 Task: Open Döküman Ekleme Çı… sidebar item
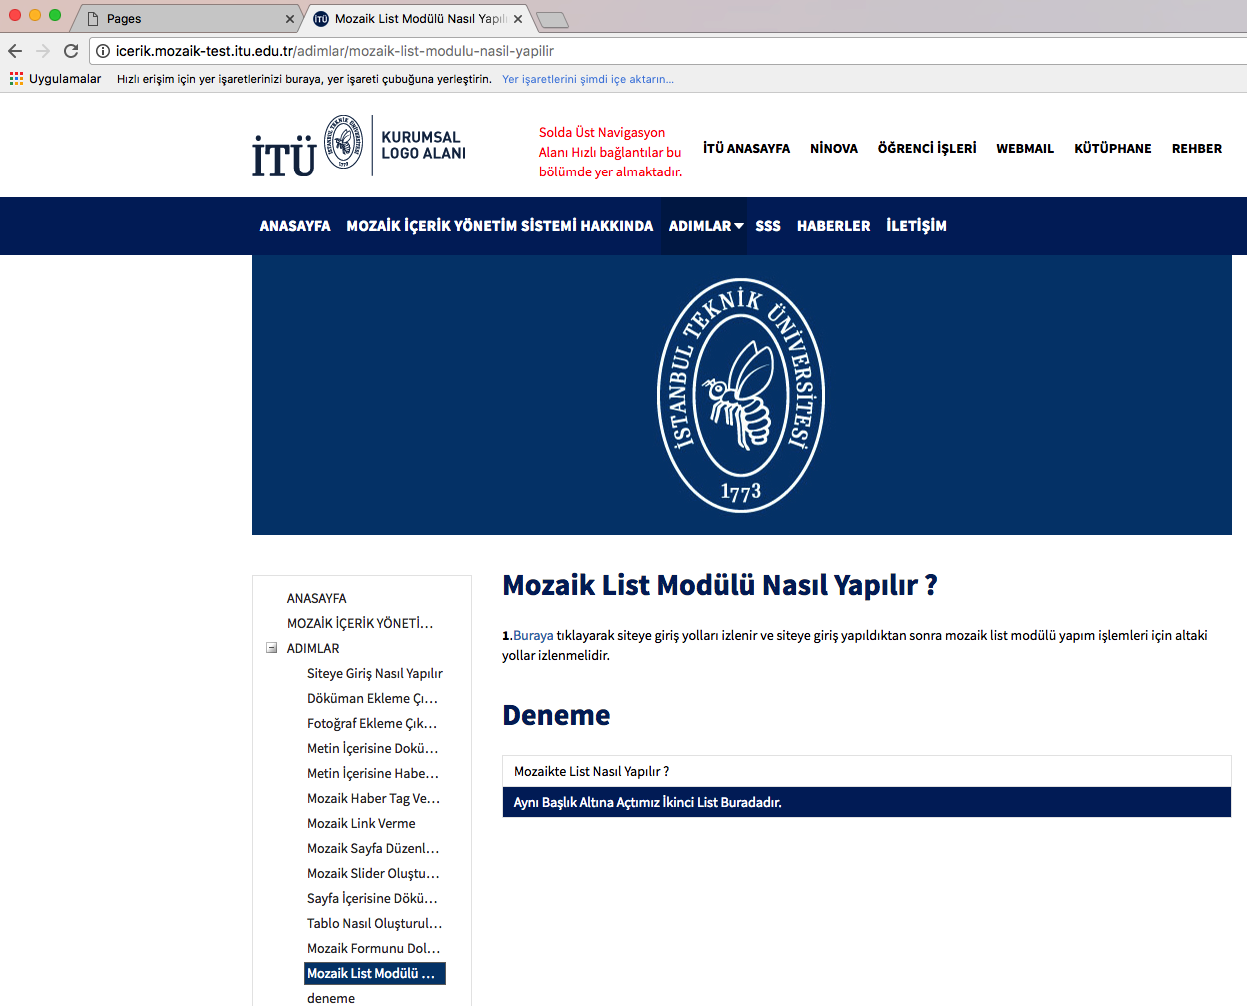[x=373, y=698]
